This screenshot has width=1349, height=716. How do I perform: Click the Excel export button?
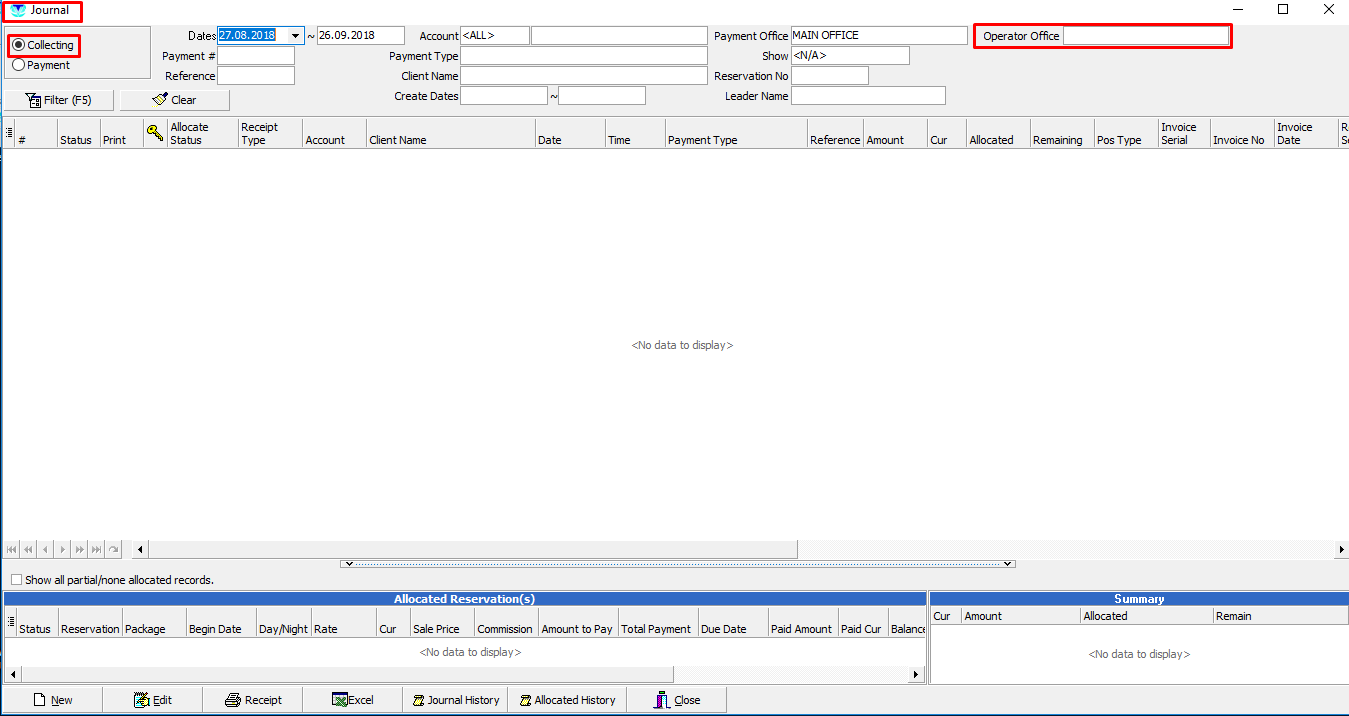[352, 700]
